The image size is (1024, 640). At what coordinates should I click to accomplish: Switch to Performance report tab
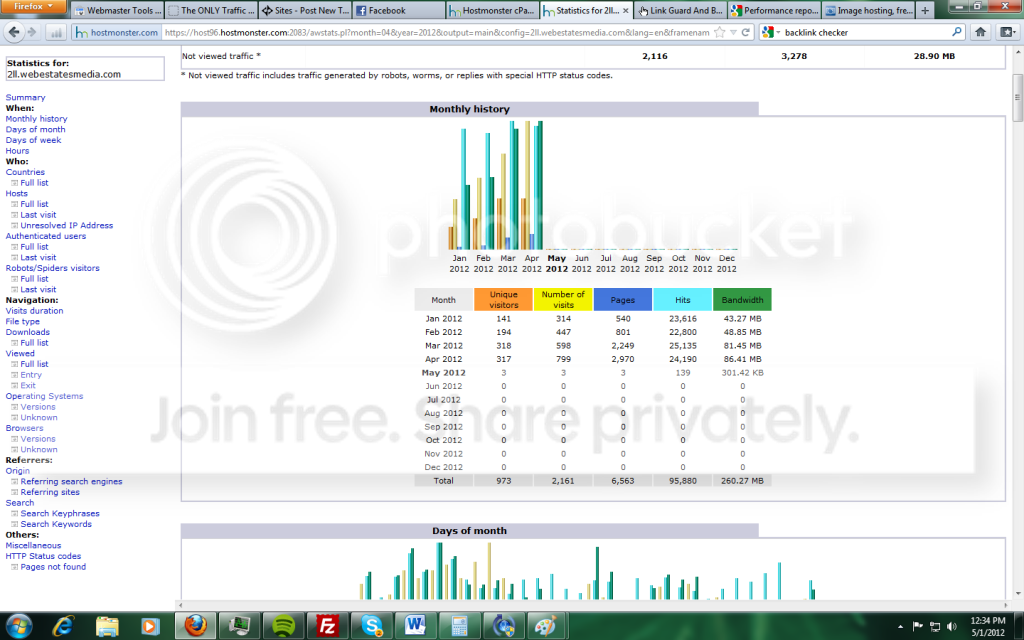coord(775,10)
